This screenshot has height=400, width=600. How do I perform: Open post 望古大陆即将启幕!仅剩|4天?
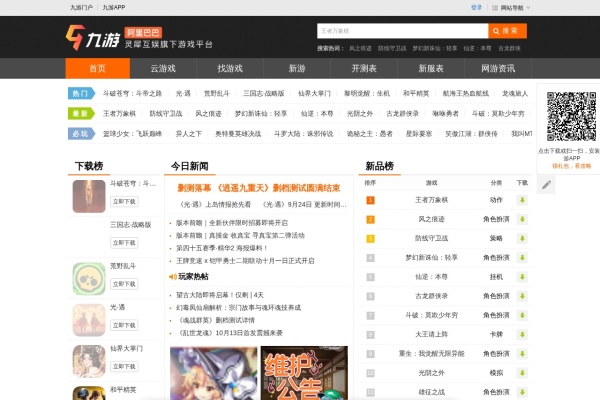[220, 295]
